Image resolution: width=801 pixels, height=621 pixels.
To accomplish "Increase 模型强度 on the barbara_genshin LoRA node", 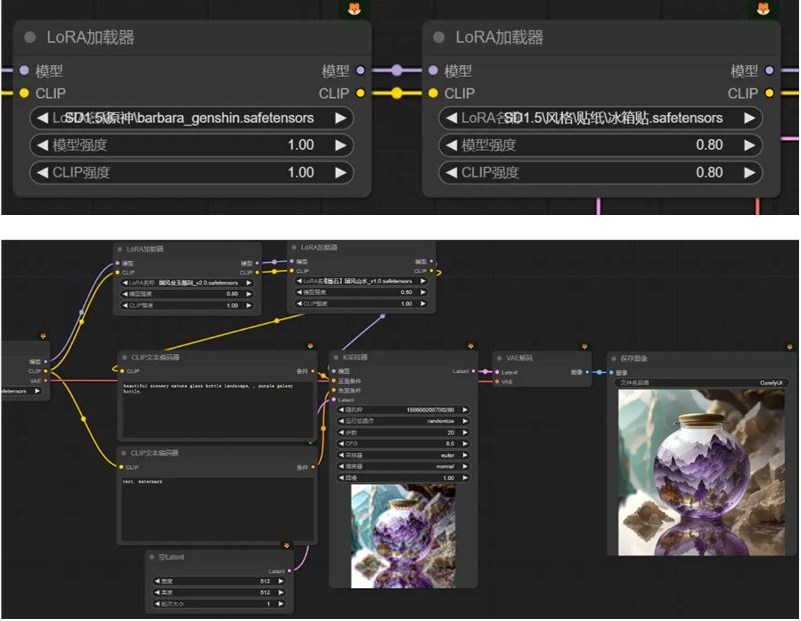I will pyautogui.click(x=341, y=145).
